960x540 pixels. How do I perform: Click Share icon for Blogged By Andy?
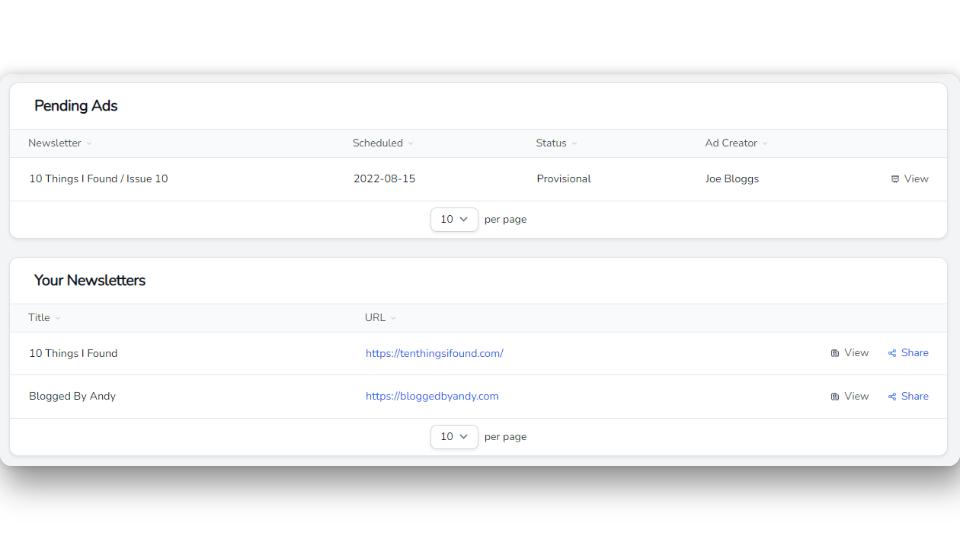pyautogui.click(x=892, y=396)
